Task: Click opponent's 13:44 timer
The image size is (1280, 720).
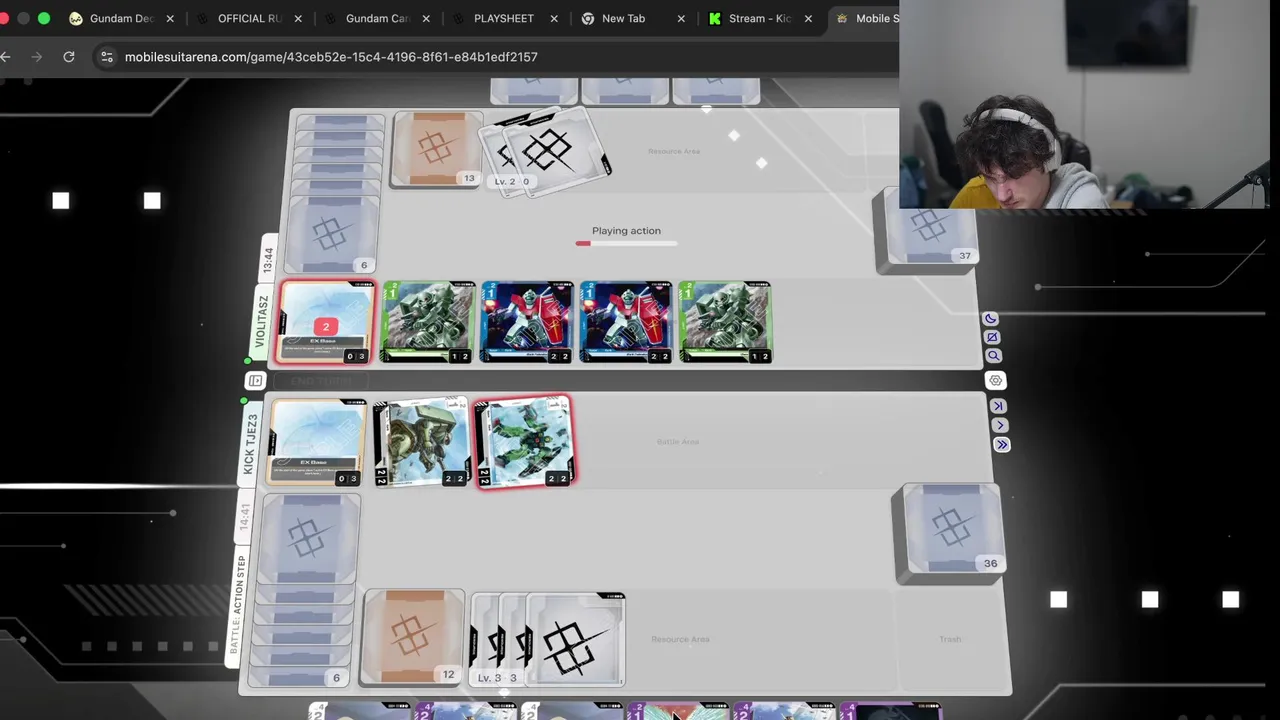Action: (267, 262)
